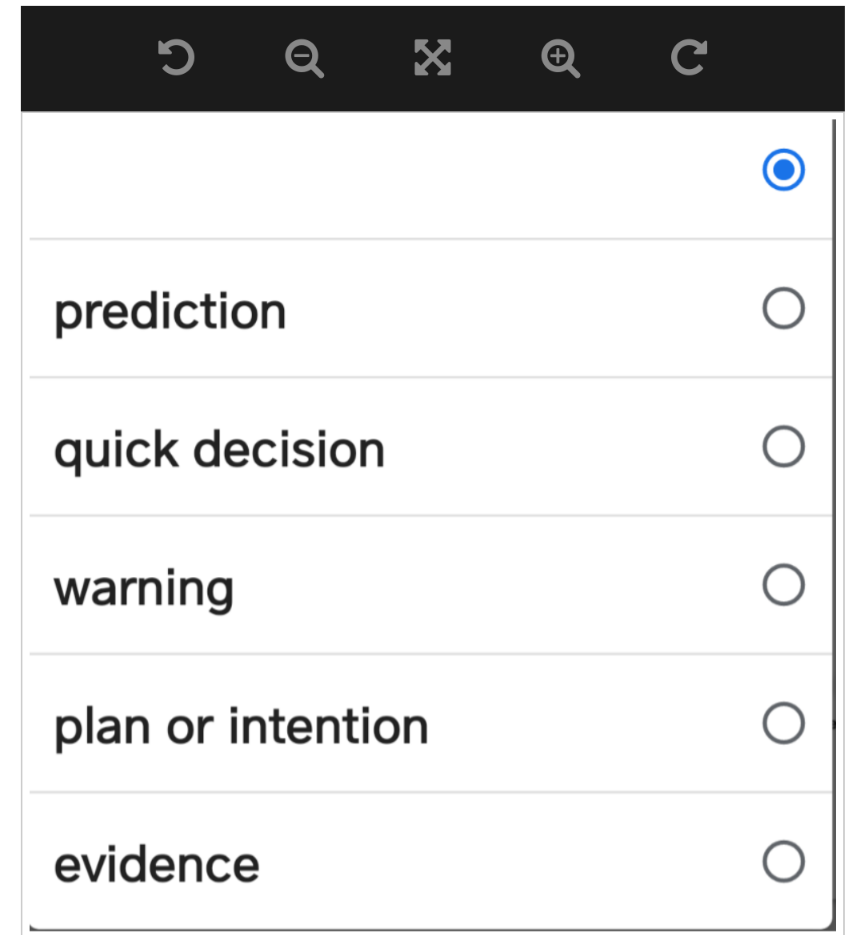Select the 'quick decision' radio button

tap(783, 447)
